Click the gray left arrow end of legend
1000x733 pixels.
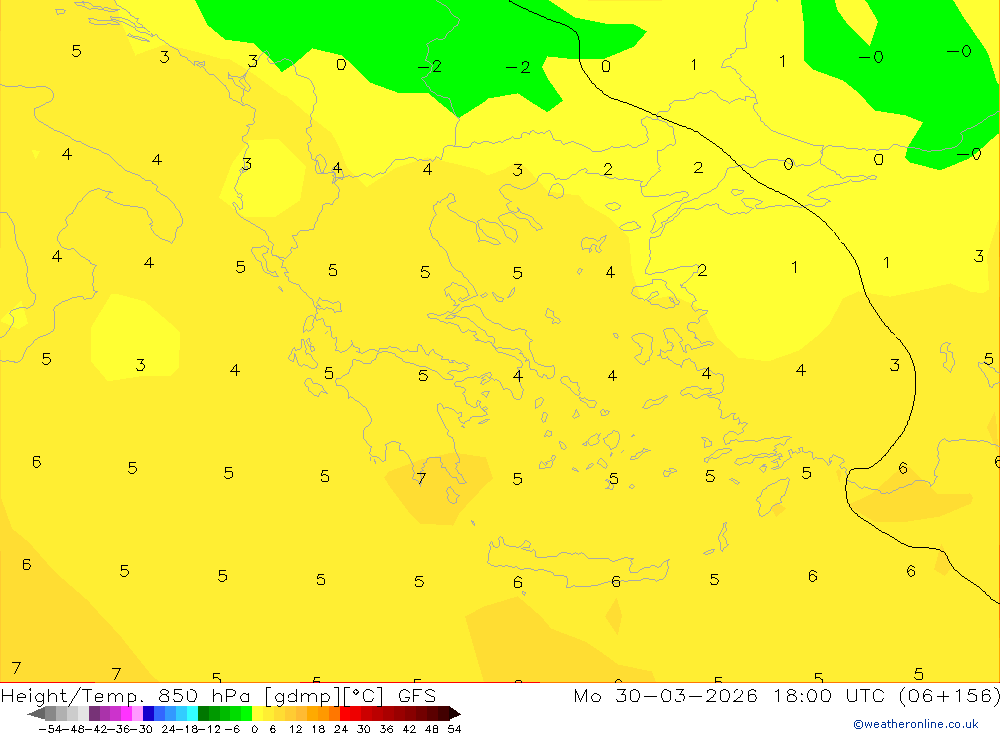[36, 714]
